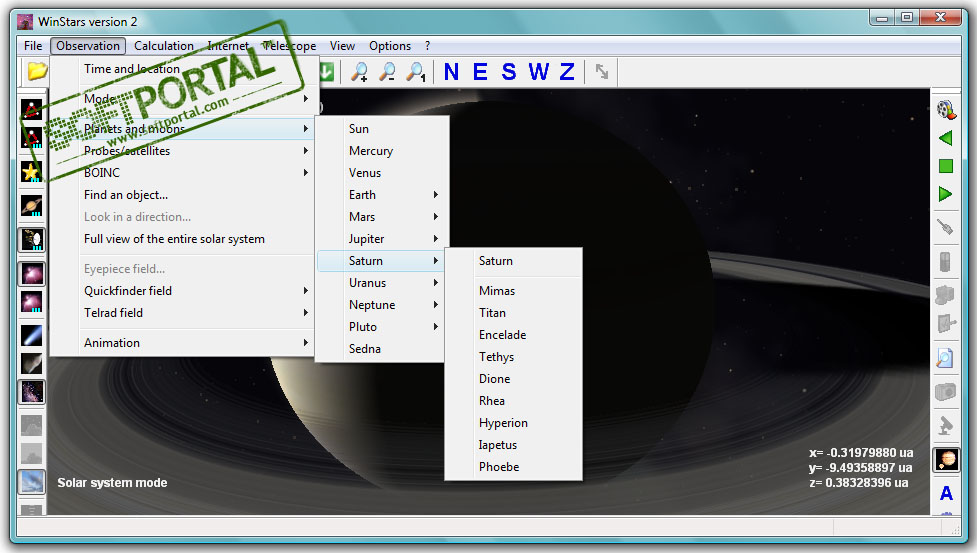
Task: Toggle the space probe sidebar icon
Action: coord(31,239)
